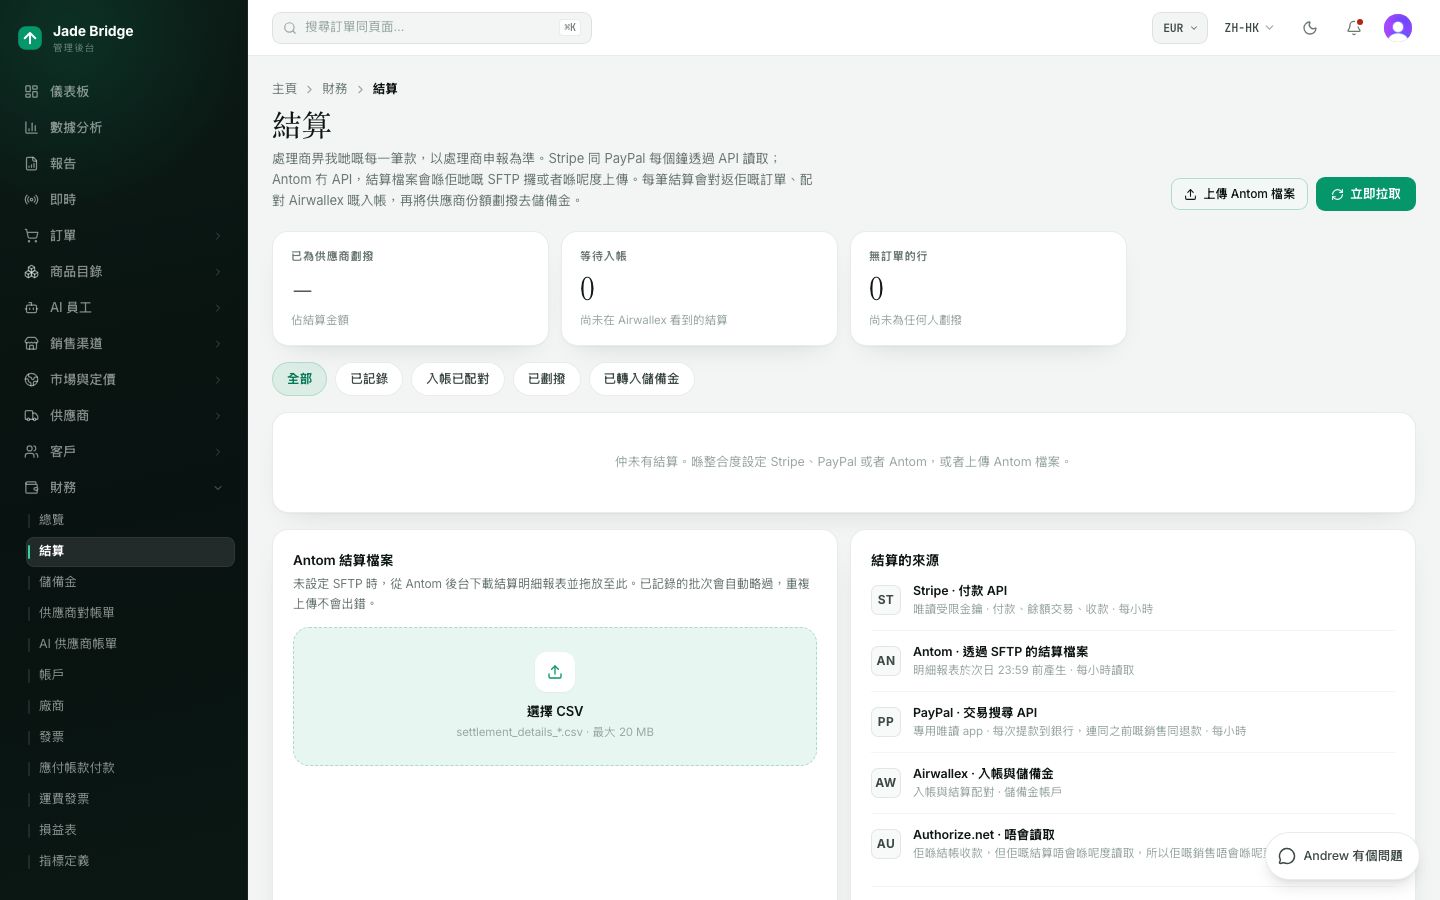Click the 財務 wallet icon
The height and width of the screenshot is (900, 1440).
pyautogui.click(x=32, y=487)
